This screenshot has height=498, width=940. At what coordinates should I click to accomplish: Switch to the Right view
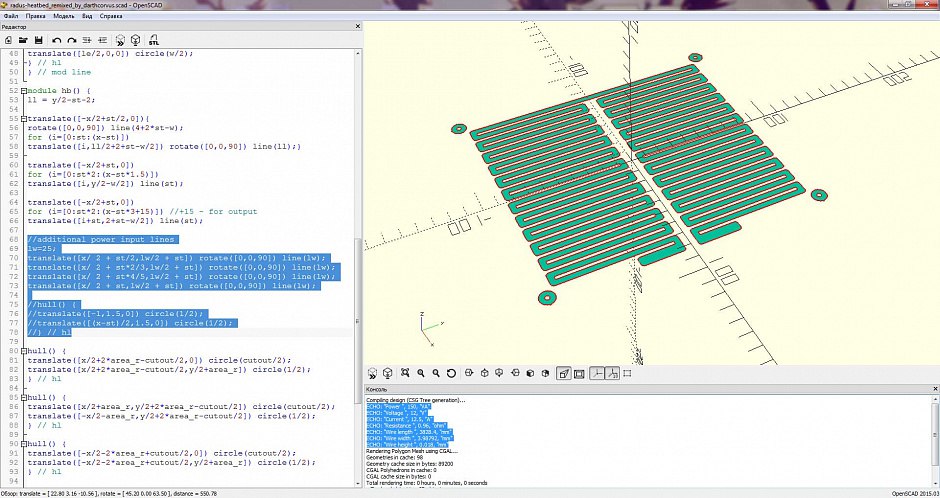pos(469,373)
